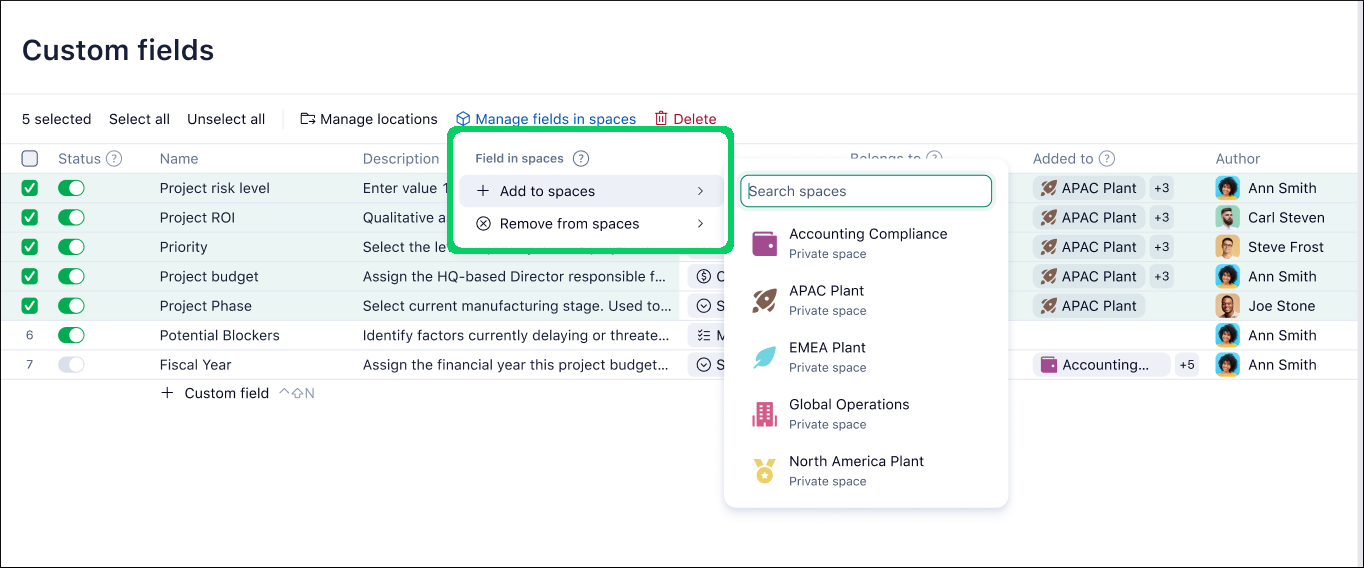Click Accounting tag in Fiscal Year row
The image size is (1364, 568).
coord(1100,365)
